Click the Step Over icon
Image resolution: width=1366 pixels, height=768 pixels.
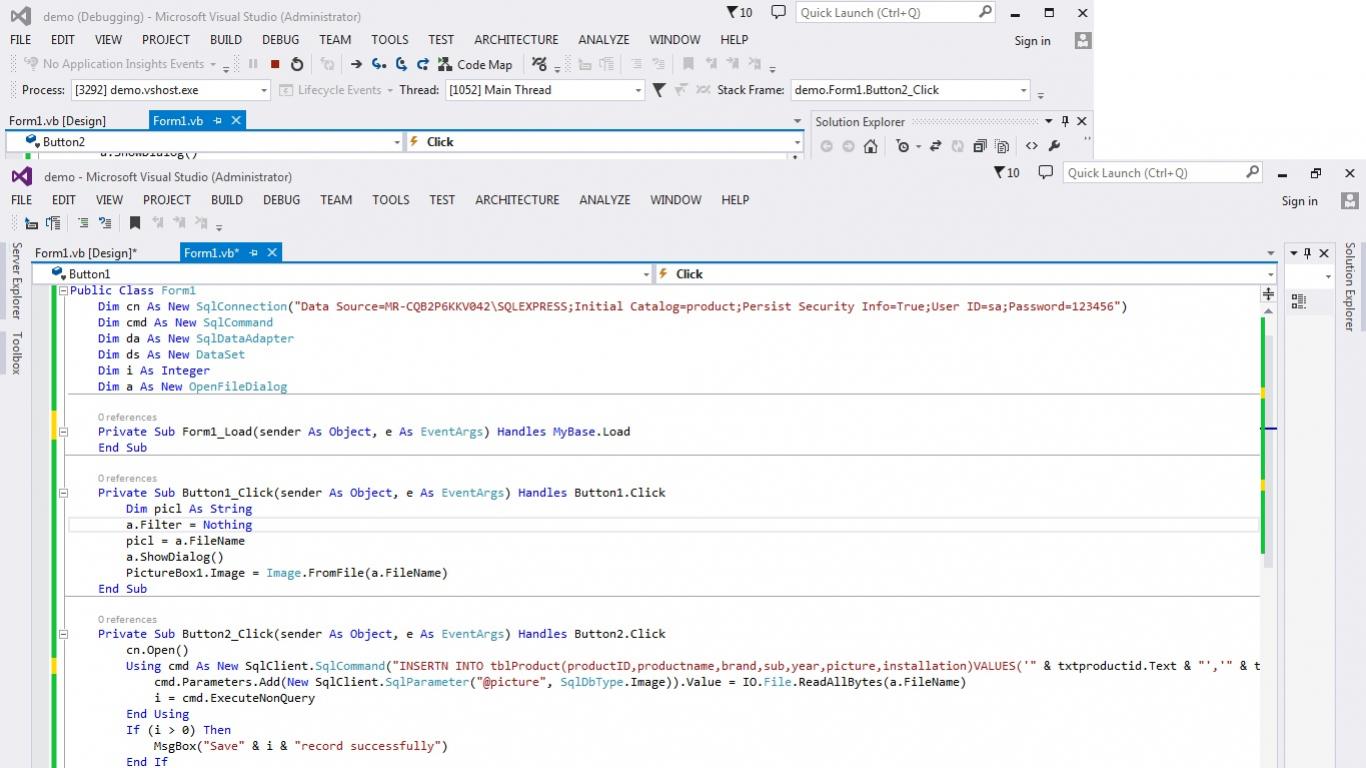click(401, 64)
